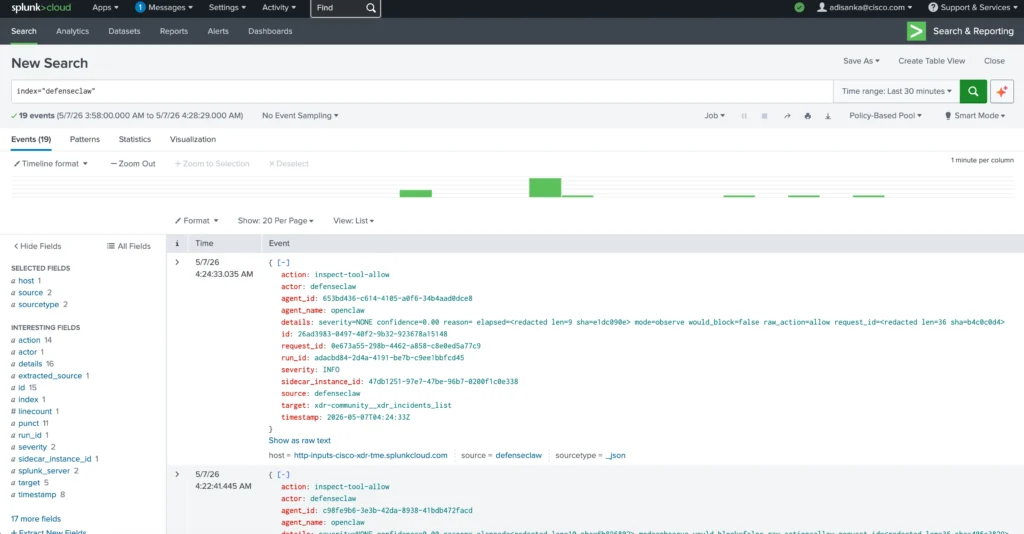
Task: Change Show 20 Per Page setting
Action: [276, 221]
